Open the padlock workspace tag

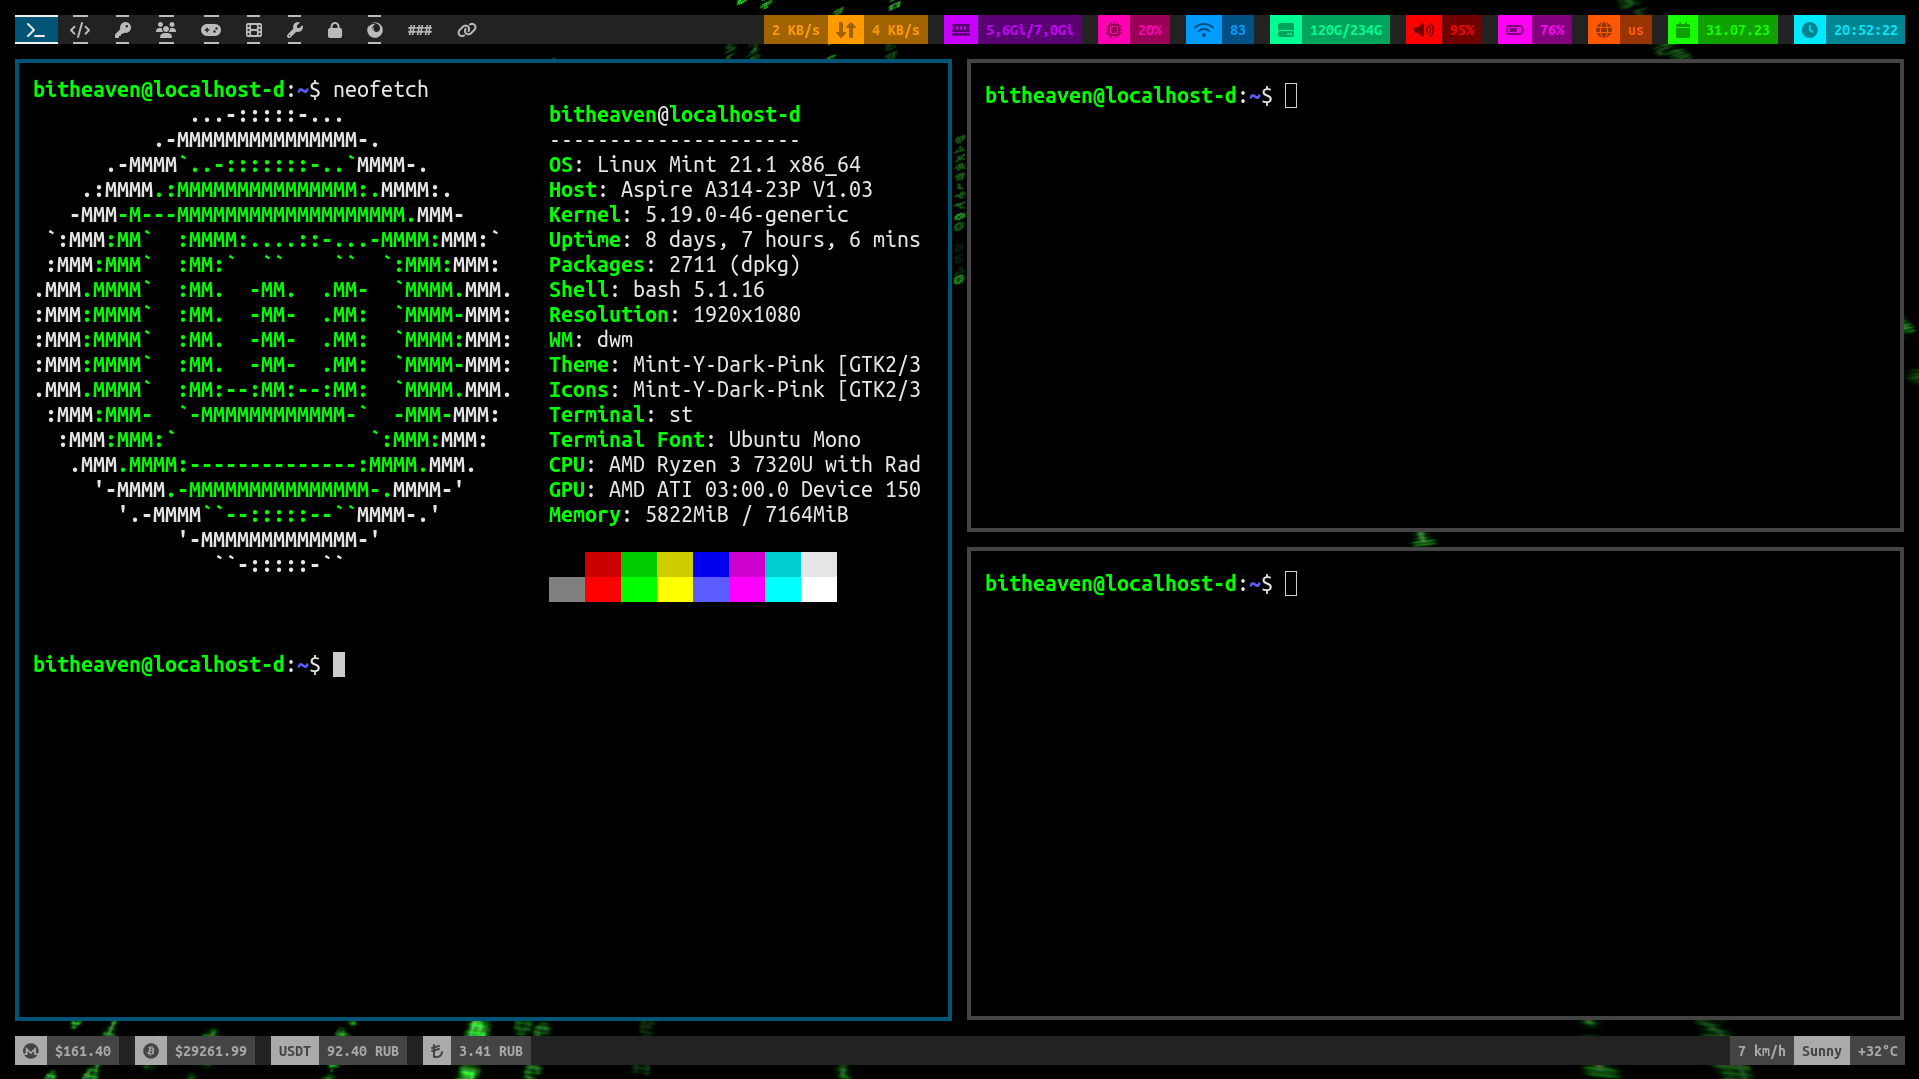tap(335, 30)
